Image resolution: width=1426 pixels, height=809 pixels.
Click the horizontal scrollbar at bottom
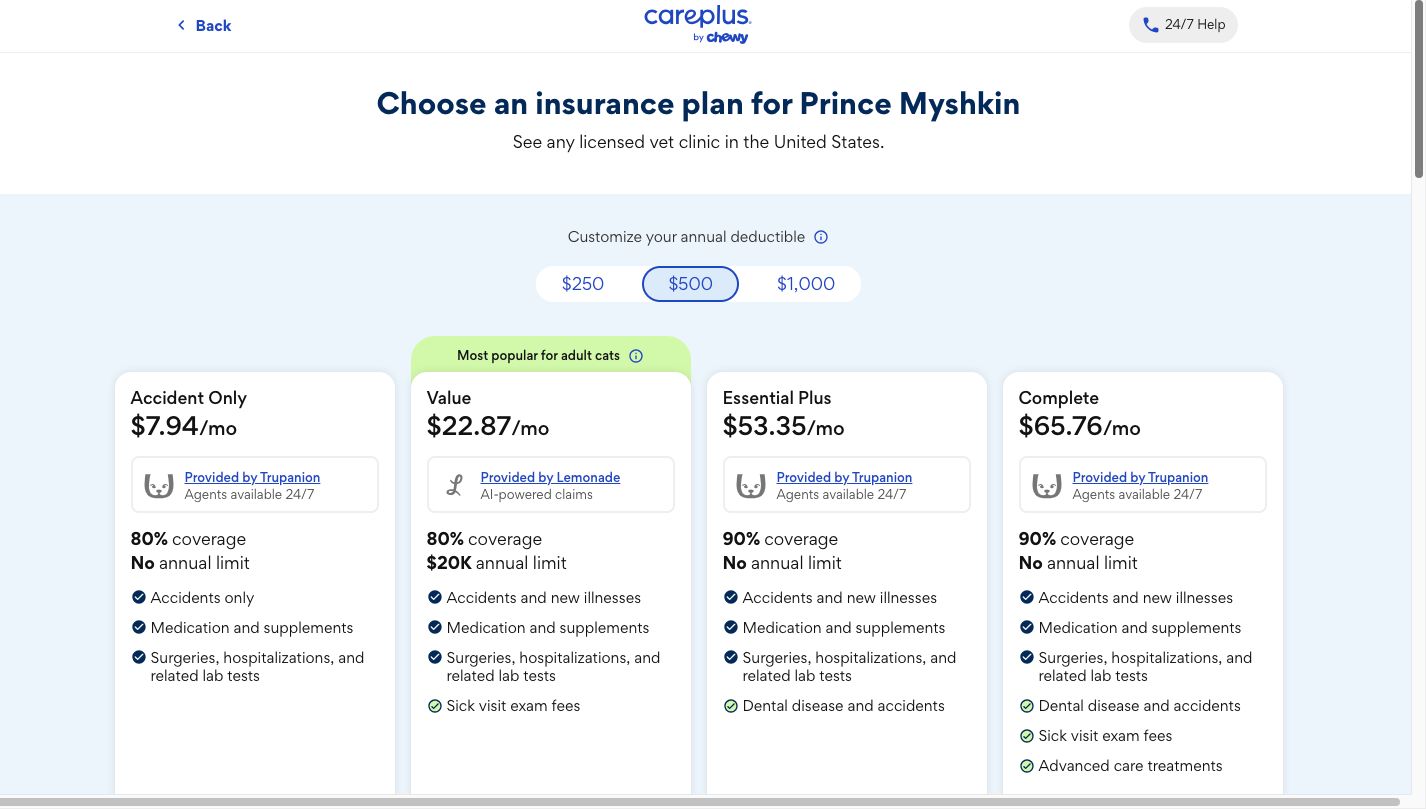coord(700,802)
